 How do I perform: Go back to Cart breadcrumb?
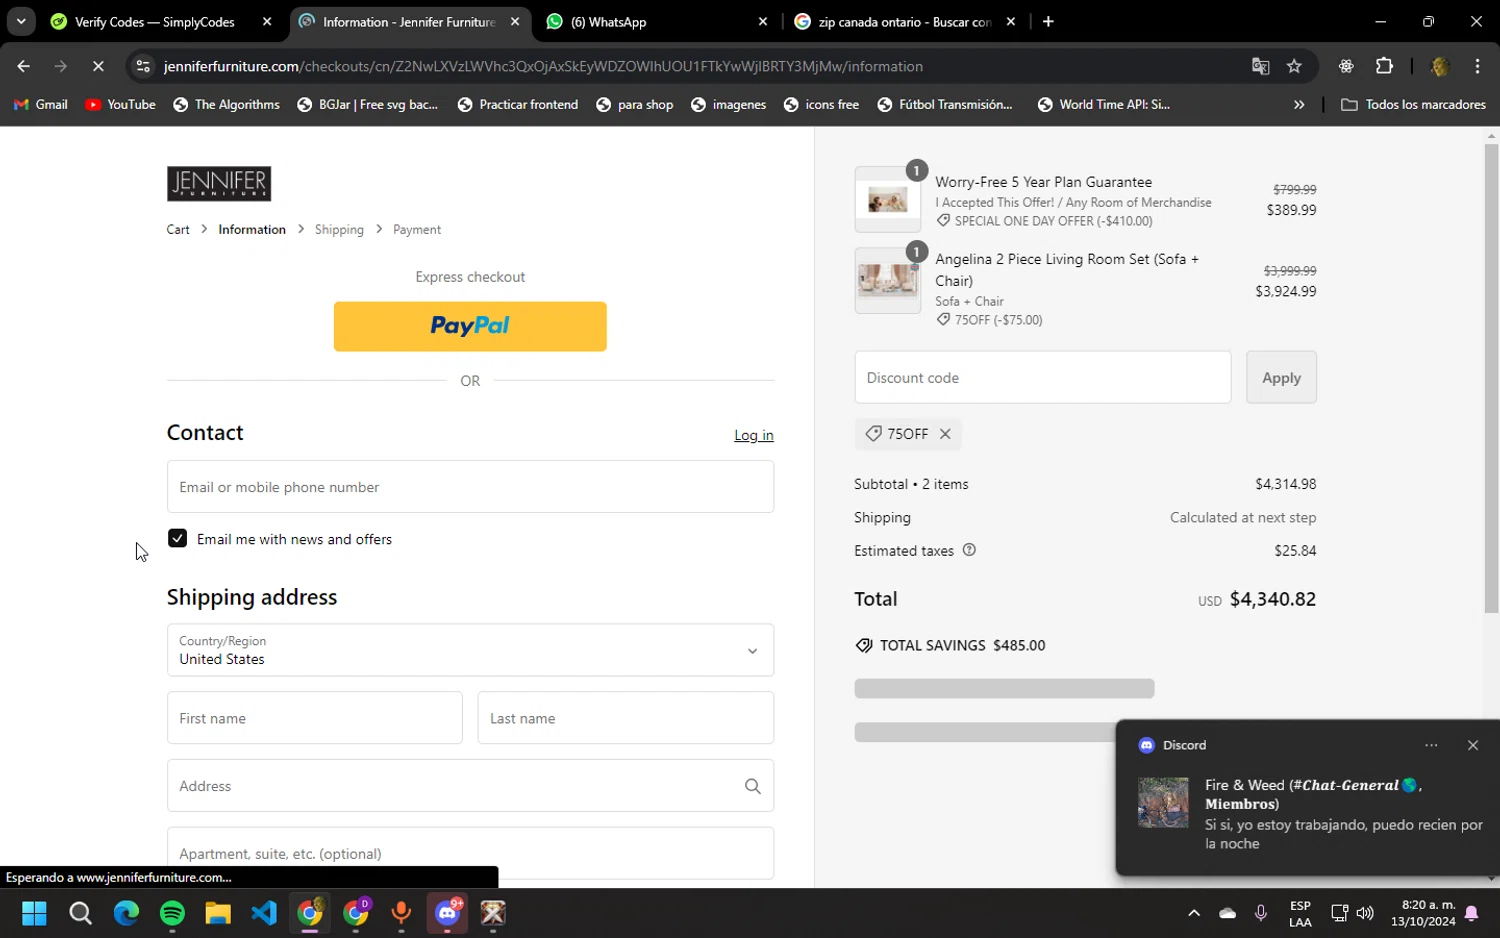(178, 229)
